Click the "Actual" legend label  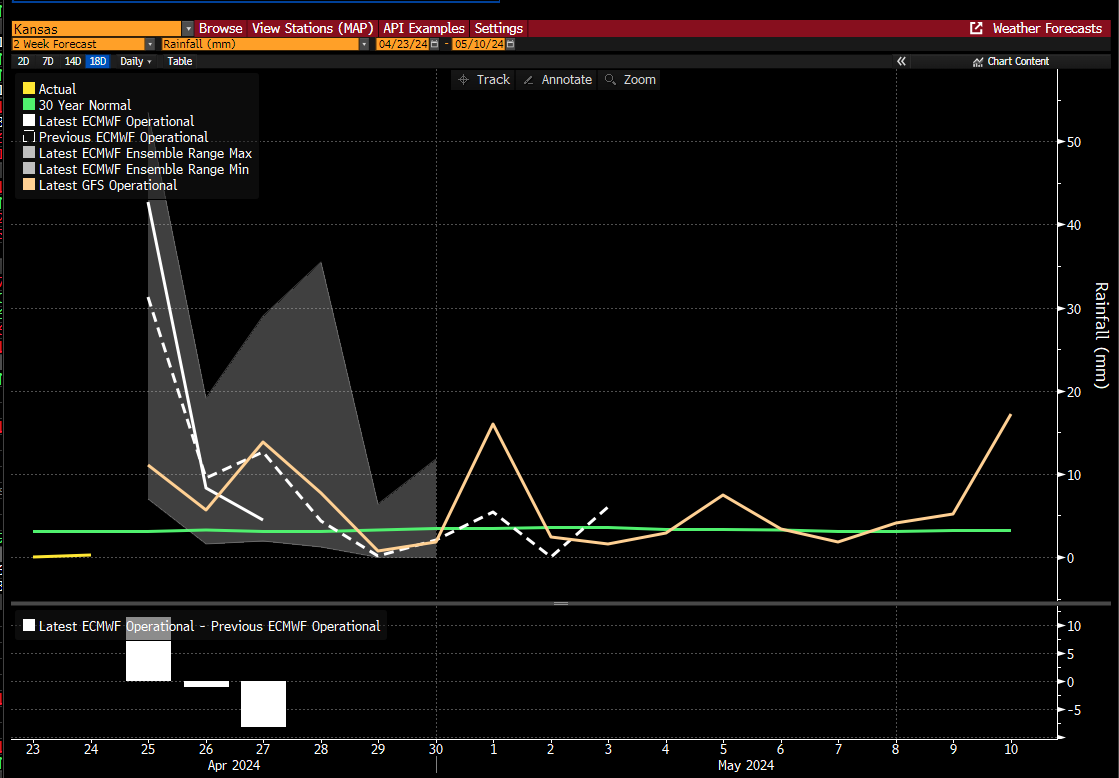click(57, 89)
